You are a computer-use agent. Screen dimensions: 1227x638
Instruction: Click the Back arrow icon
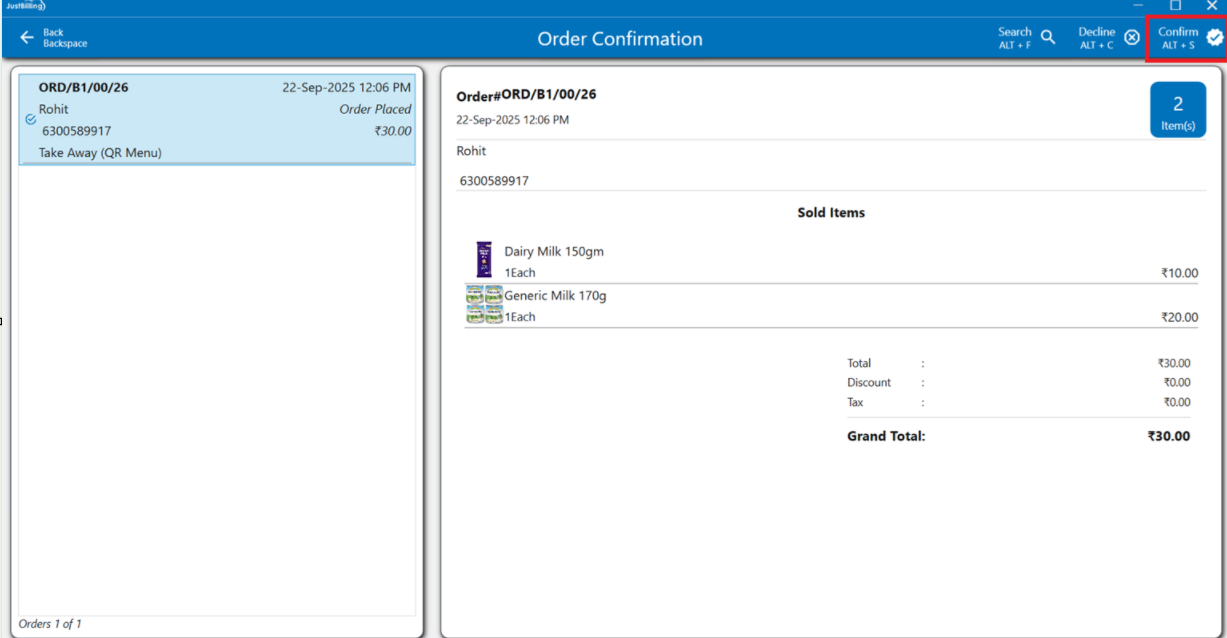coord(27,38)
